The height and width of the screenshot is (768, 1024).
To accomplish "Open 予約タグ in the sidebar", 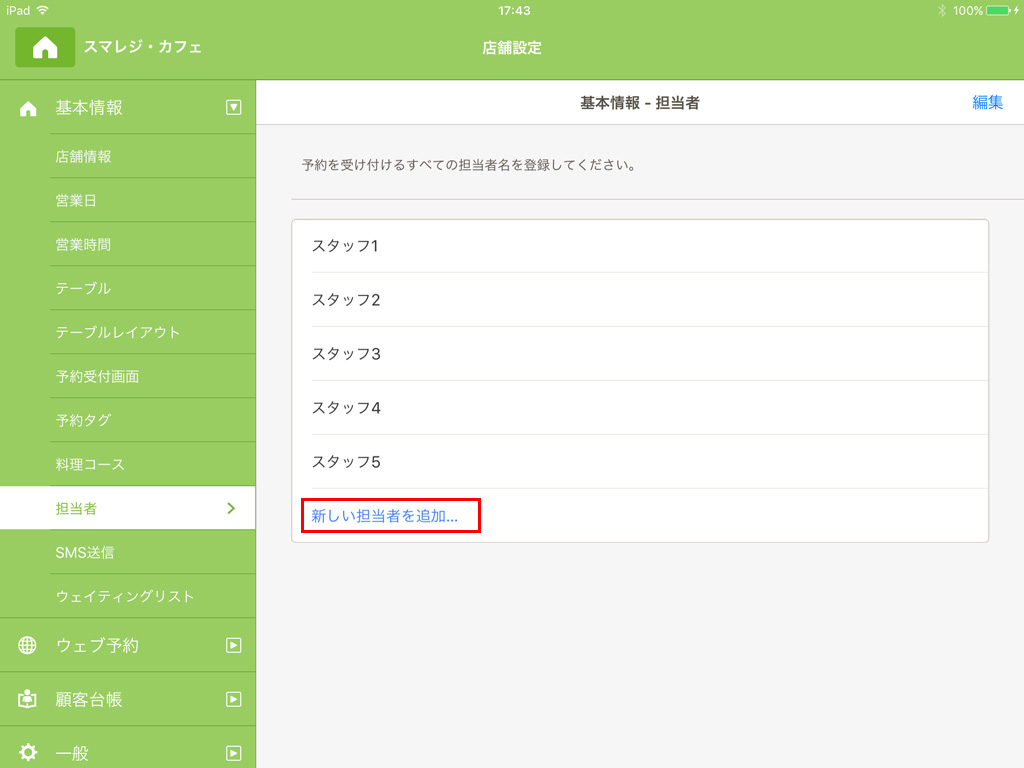I will [x=153, y=420].
